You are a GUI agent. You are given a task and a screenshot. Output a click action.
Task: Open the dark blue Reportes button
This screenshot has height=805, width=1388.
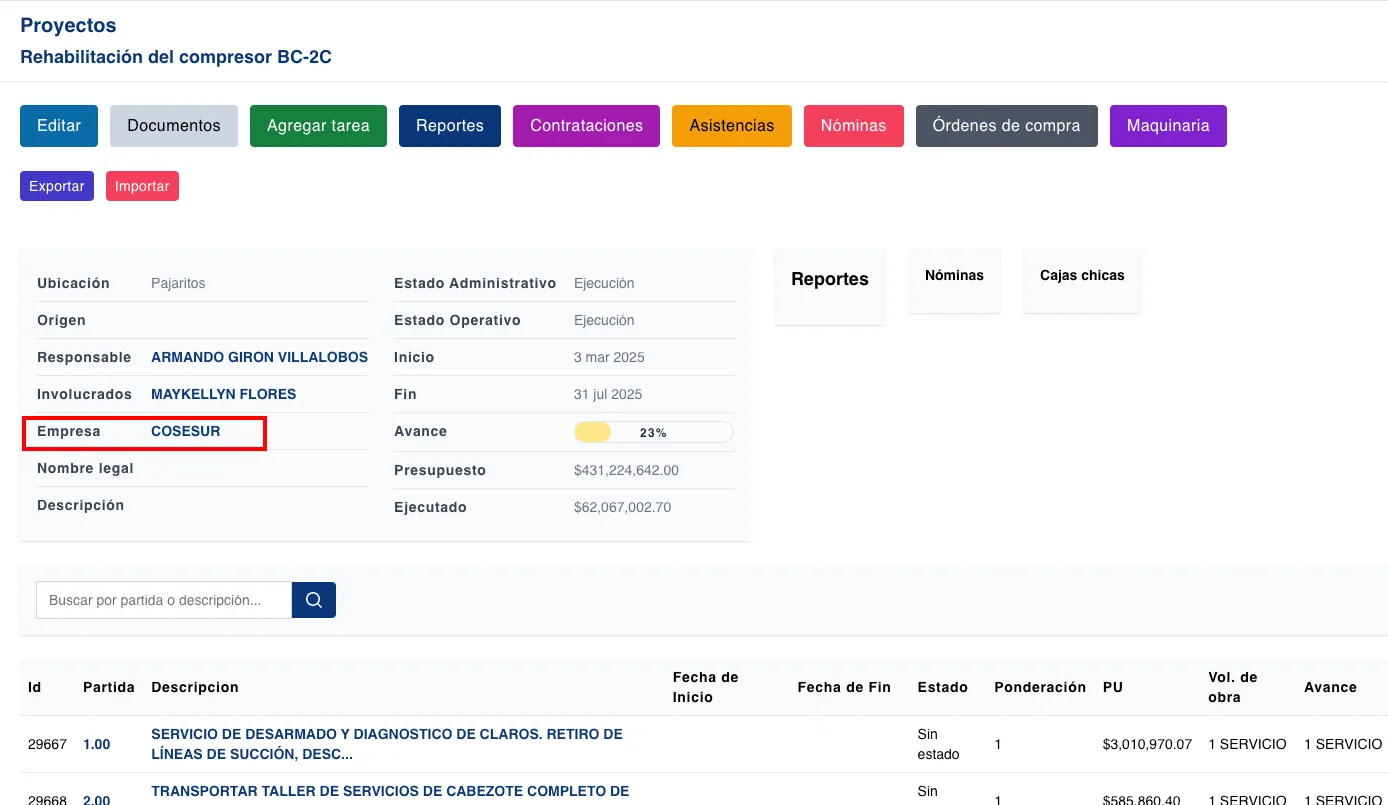pyautogui.click(x=450, y=126)
